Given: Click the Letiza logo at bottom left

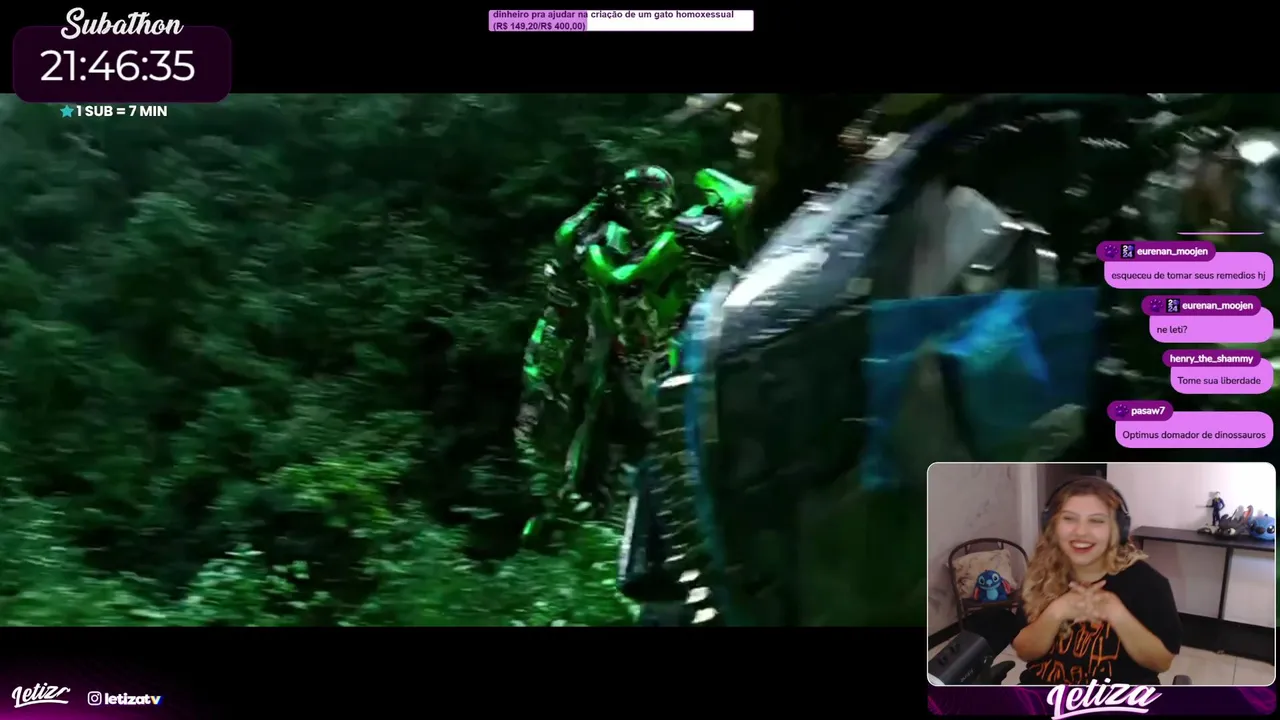Looking at the screenshot, I should point(40,695).
